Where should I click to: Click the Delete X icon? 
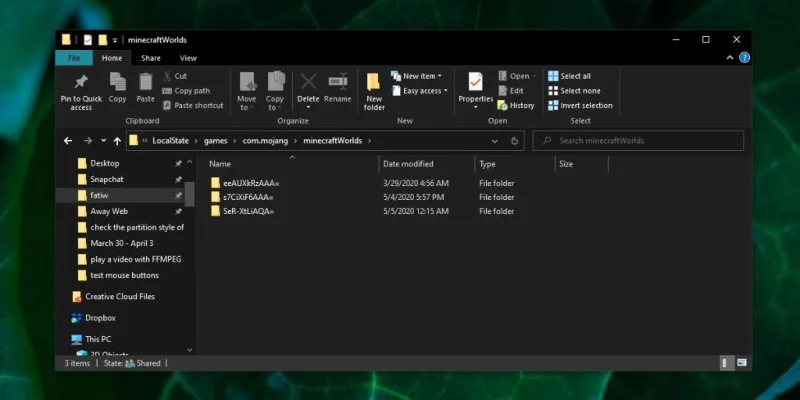308,82
